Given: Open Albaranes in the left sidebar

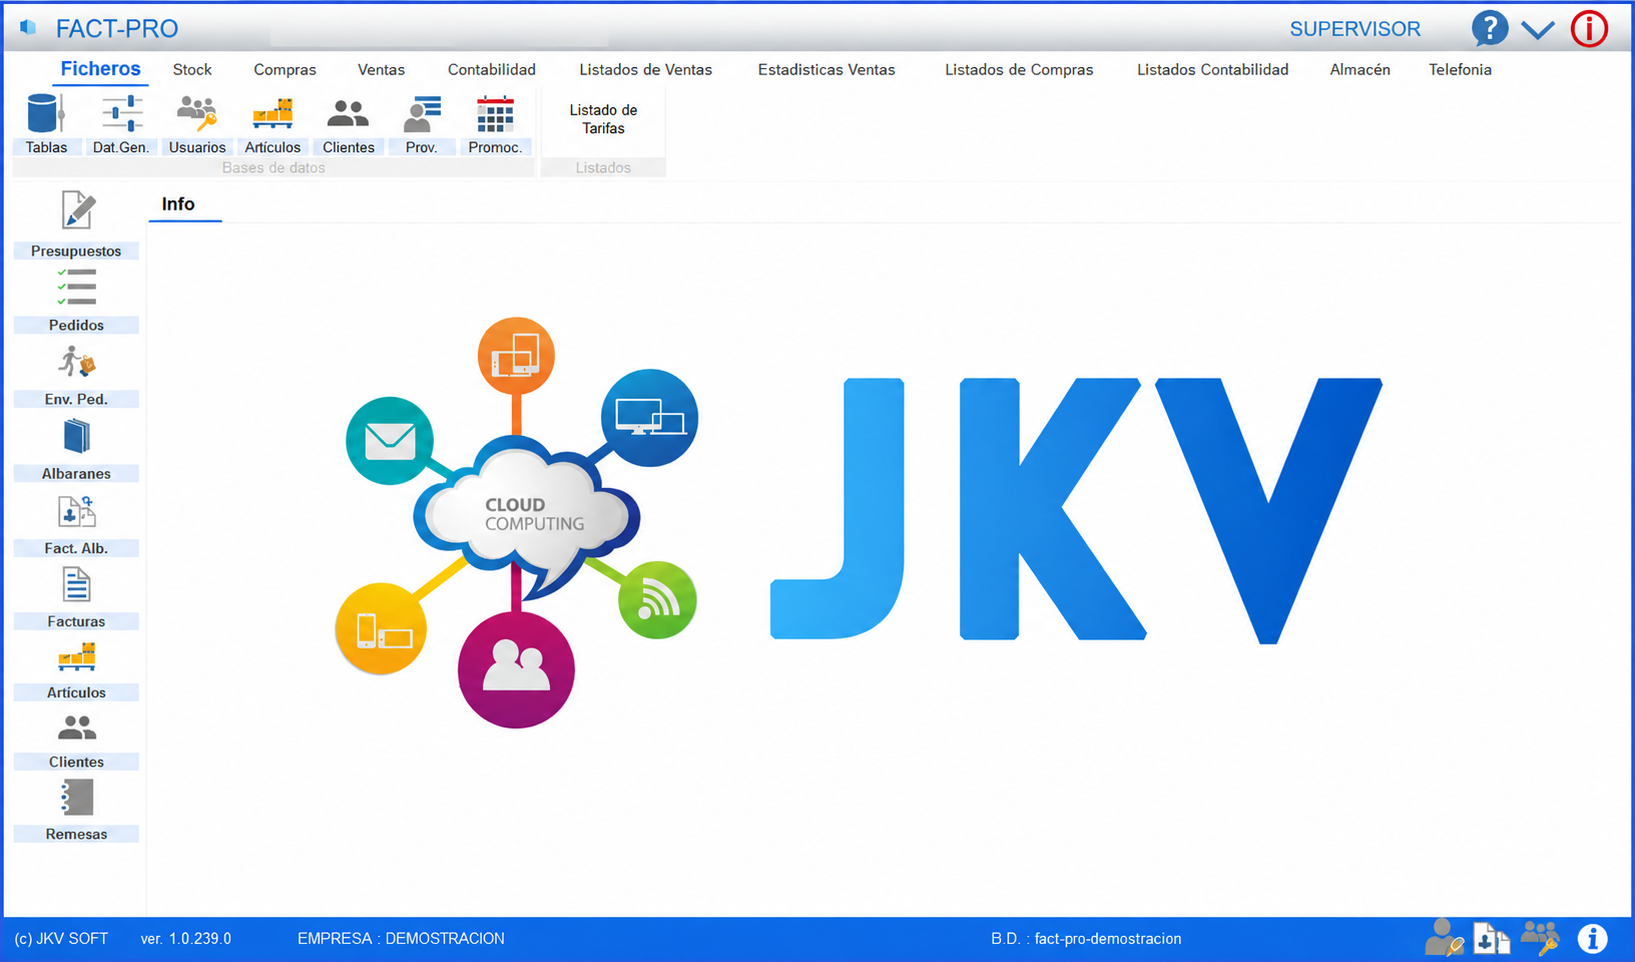Looking at the screenshot, I should point(76,449).
